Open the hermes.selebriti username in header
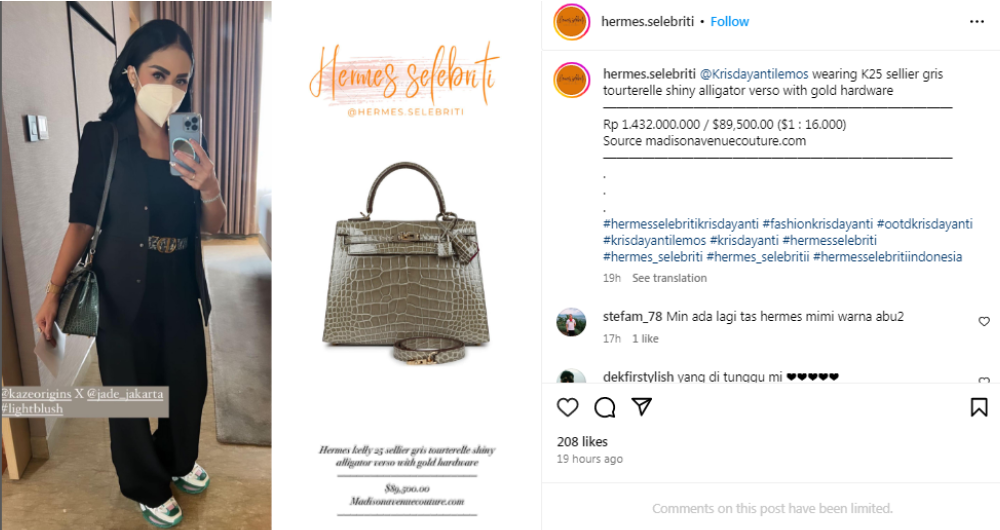Viewport: 1000px width, 530px height. tap(647, 22)
